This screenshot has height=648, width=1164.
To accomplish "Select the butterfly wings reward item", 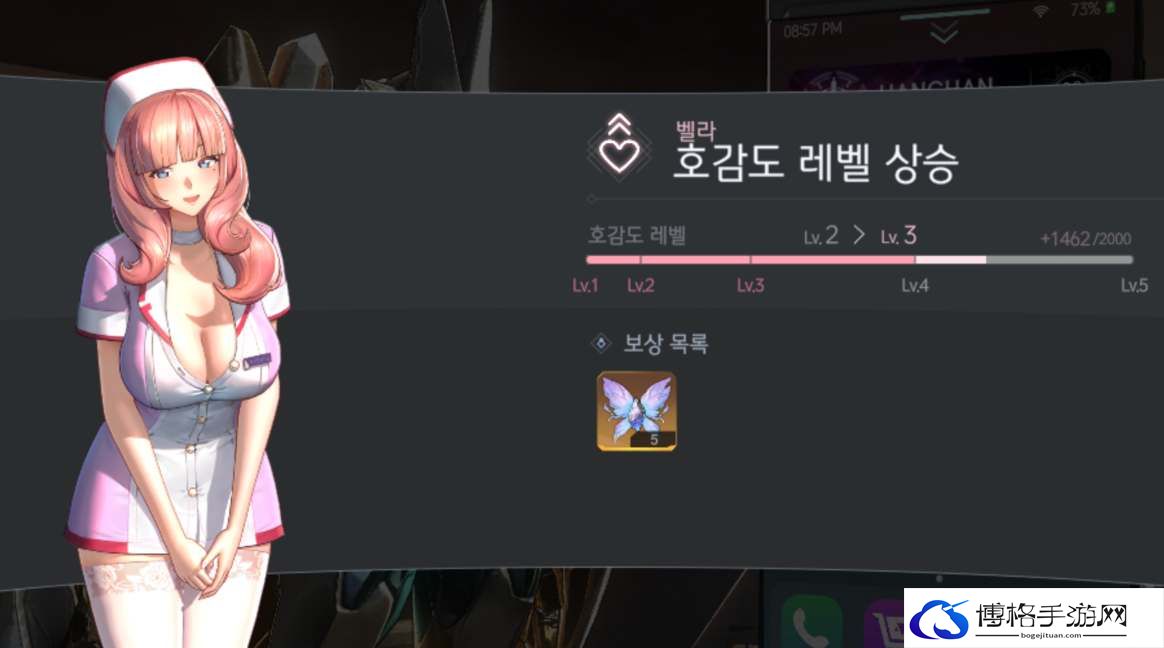I will (636, 411).
